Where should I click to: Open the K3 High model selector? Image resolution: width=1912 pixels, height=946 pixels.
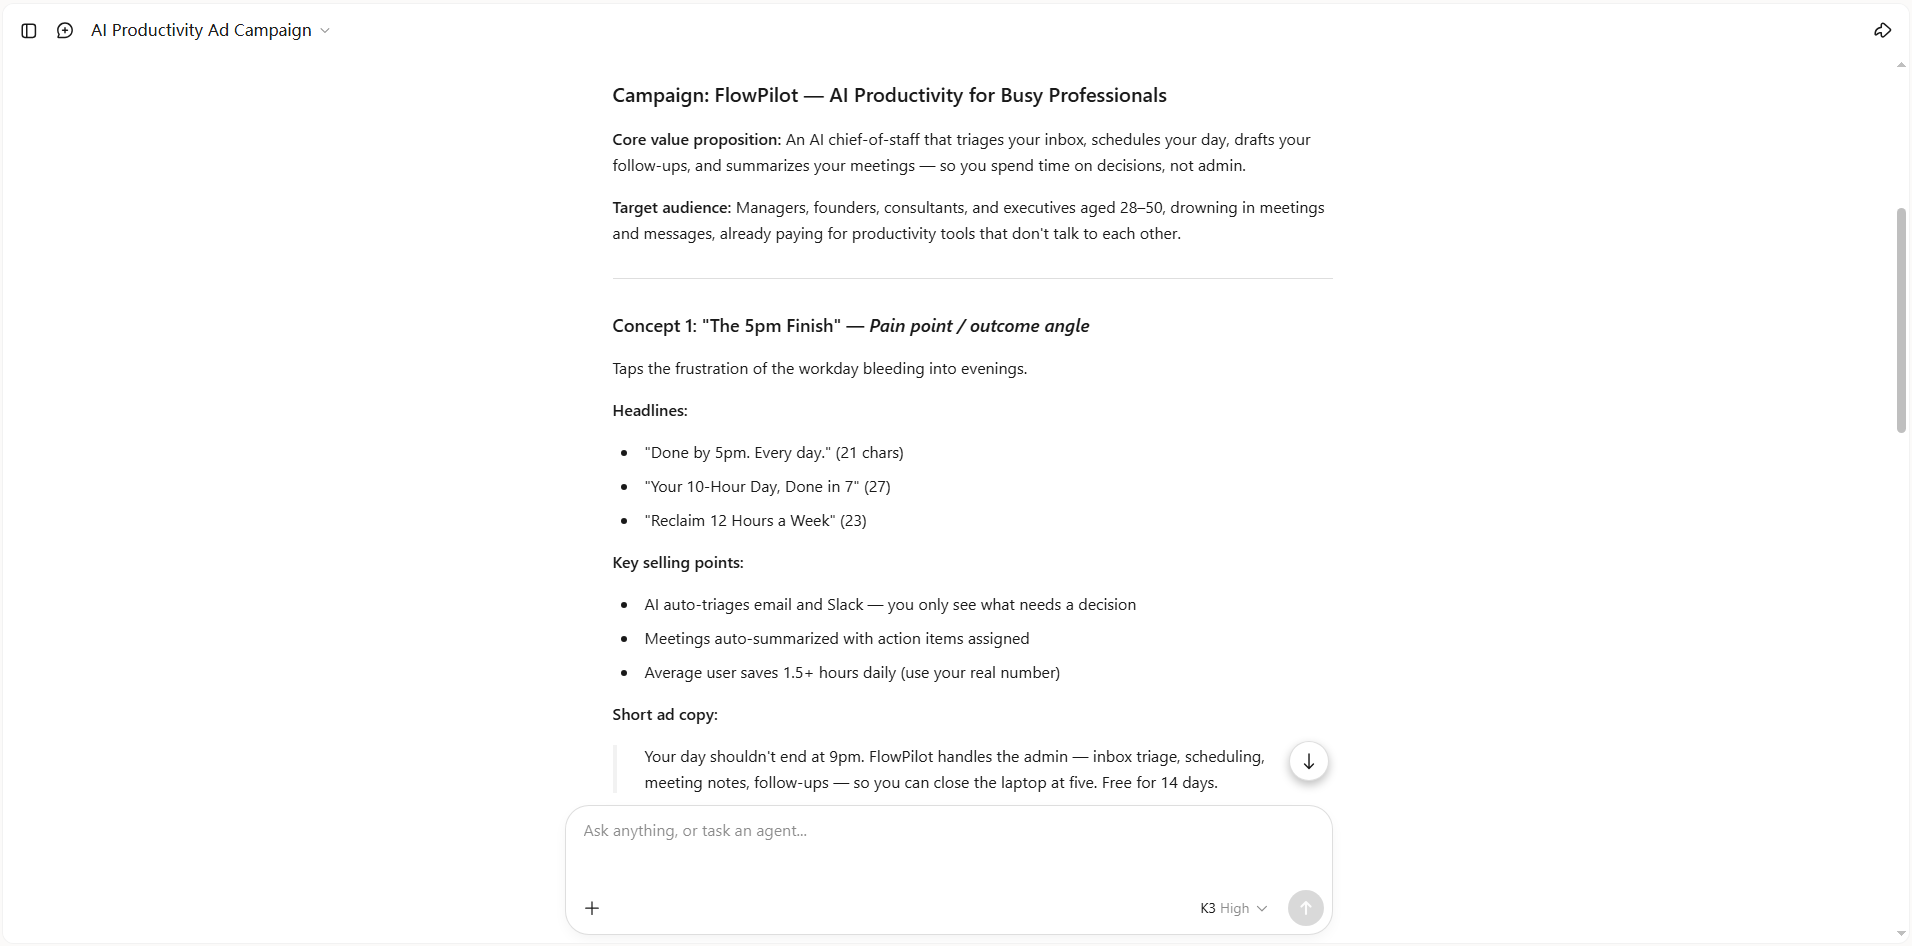1233,908
